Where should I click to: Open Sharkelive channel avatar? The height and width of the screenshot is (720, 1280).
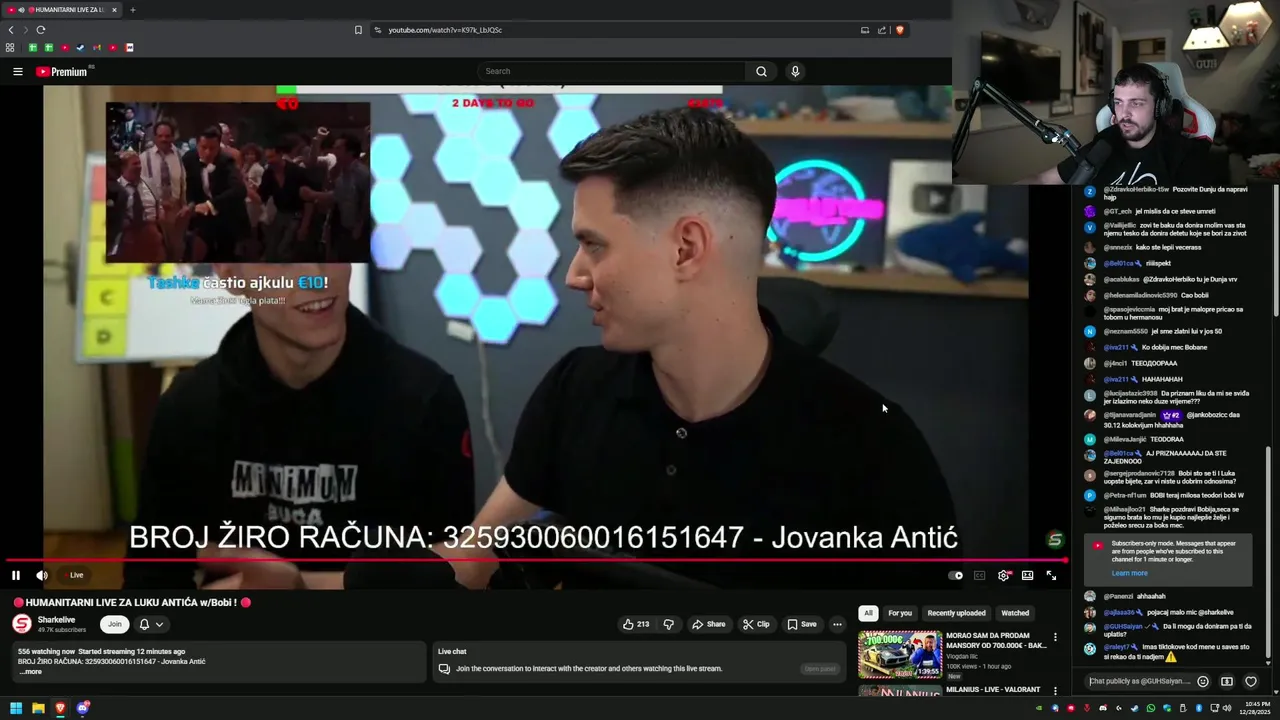click(x=22, y=624)
